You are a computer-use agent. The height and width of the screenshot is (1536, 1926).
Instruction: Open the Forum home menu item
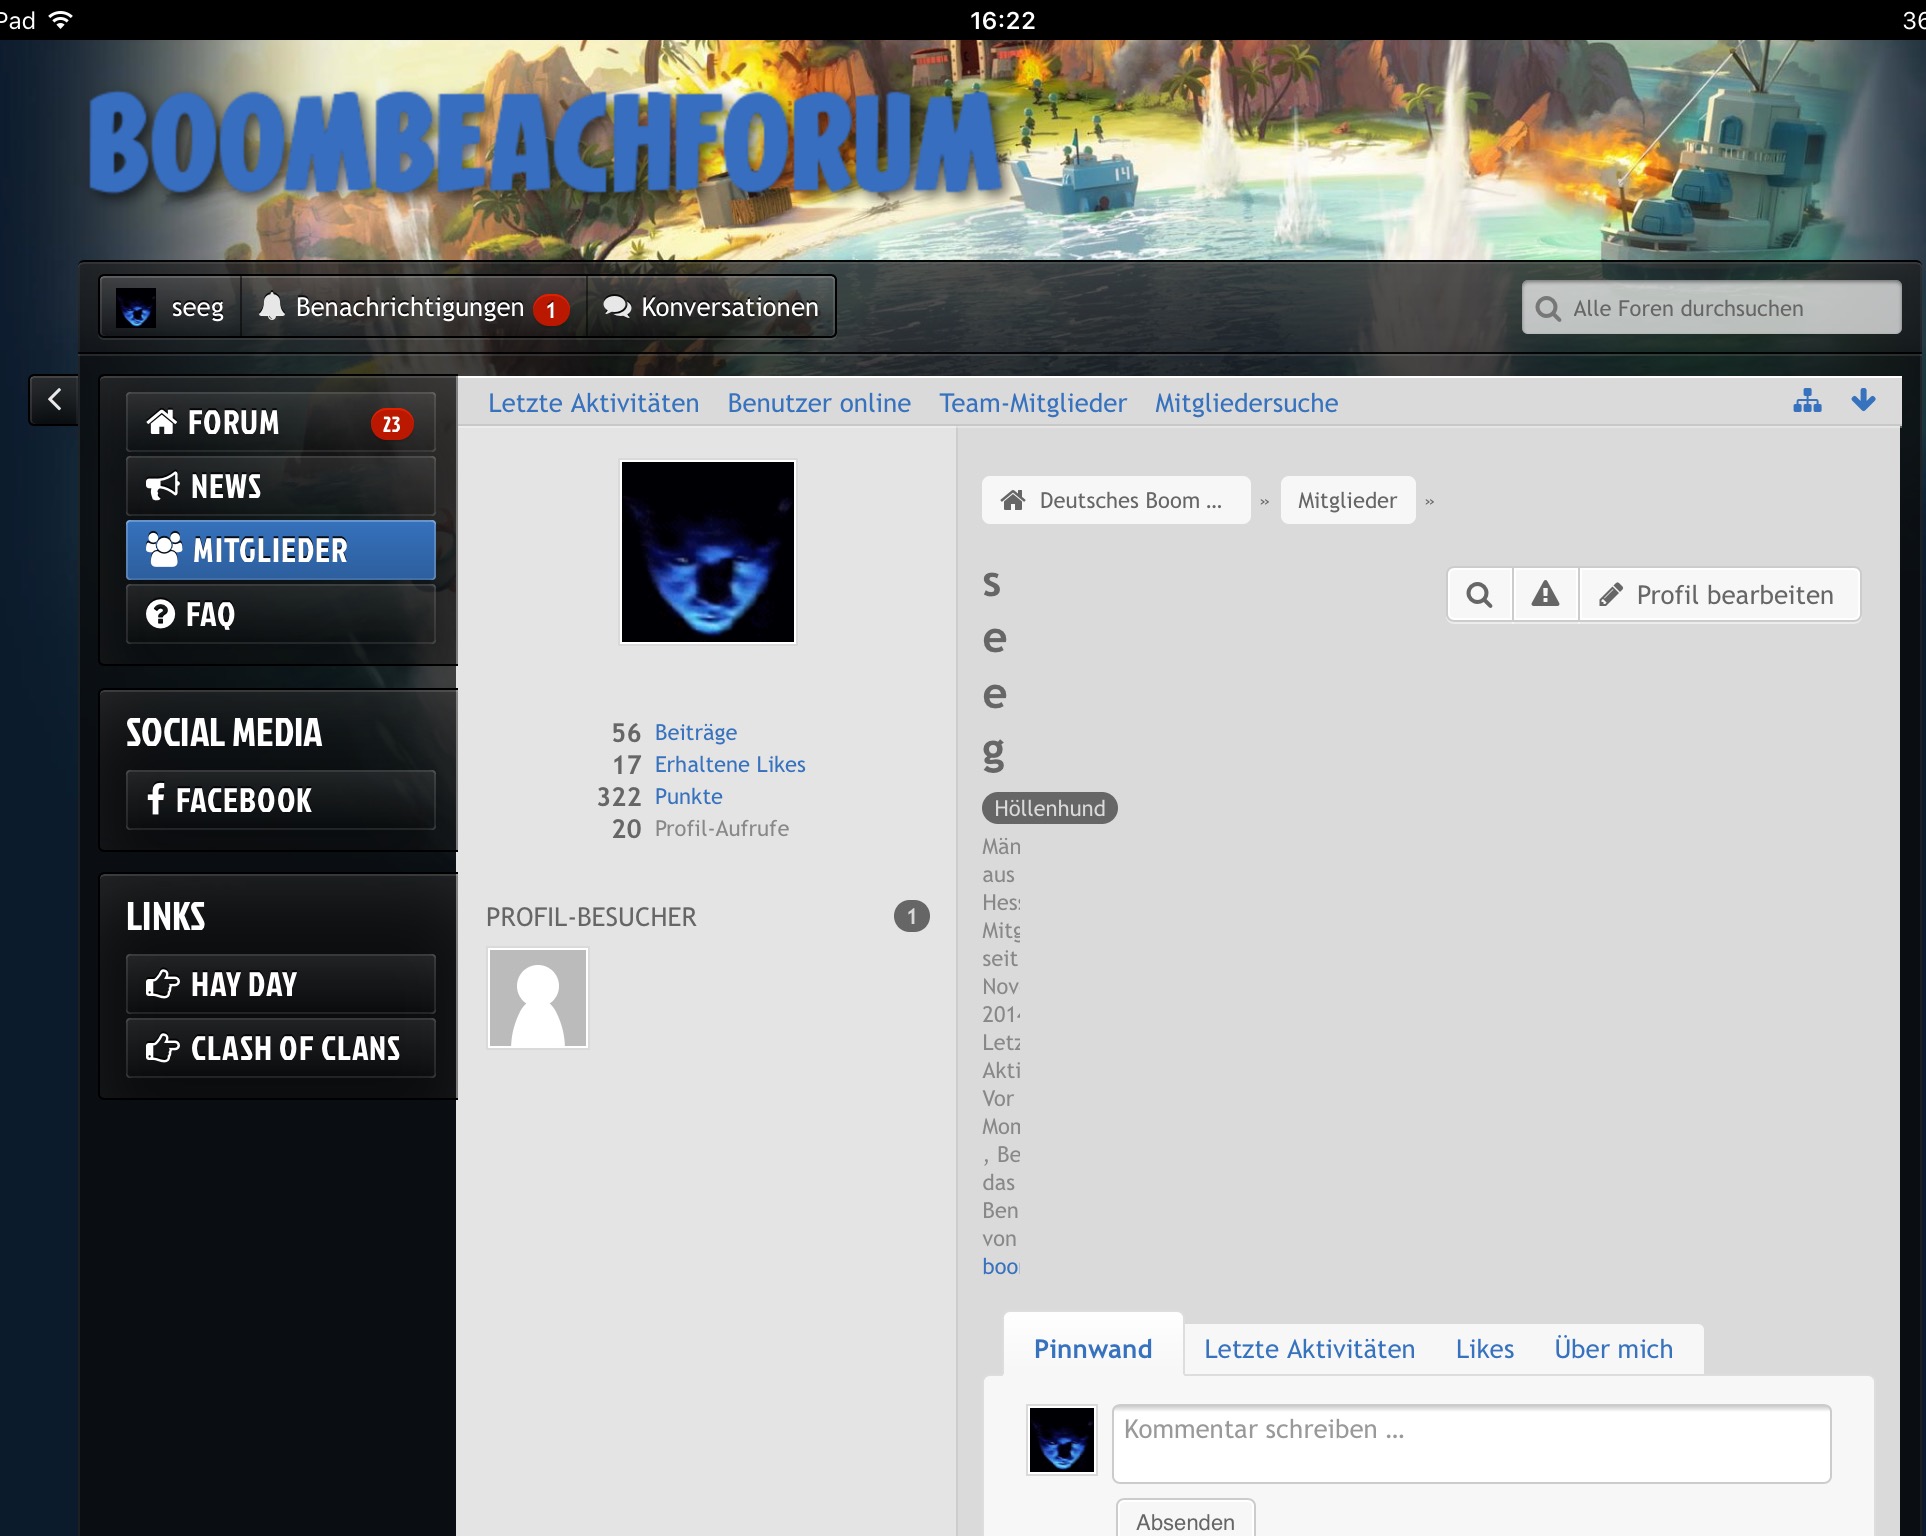(x=281, y=423)
